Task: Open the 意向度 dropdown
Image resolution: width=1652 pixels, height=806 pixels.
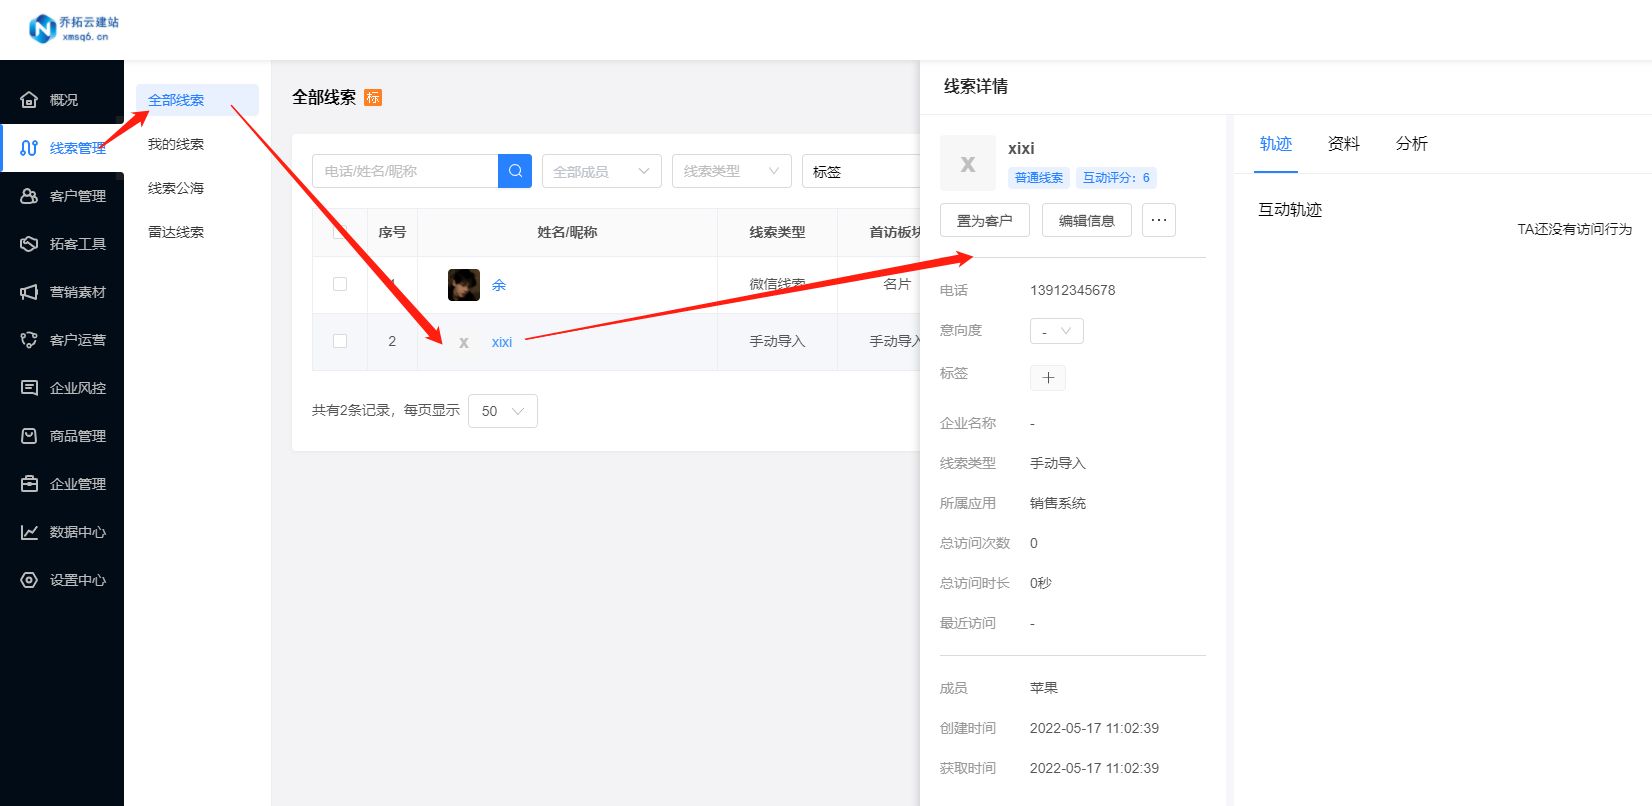Action: (x=1057, y=331)
